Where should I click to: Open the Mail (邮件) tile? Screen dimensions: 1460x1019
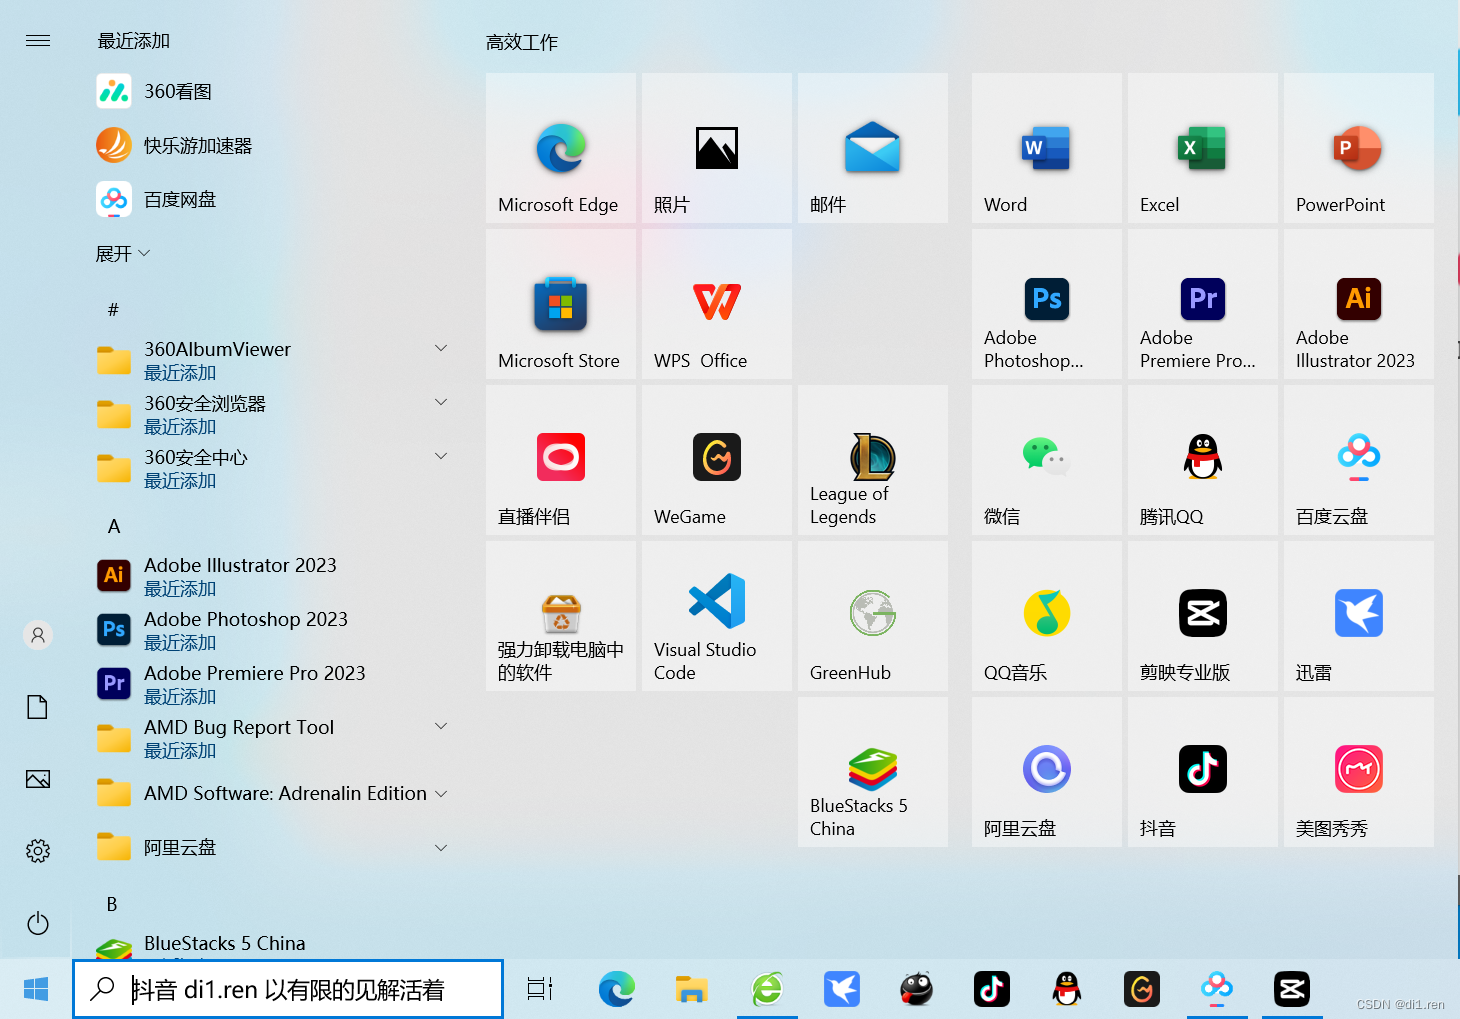coord(873,148)
